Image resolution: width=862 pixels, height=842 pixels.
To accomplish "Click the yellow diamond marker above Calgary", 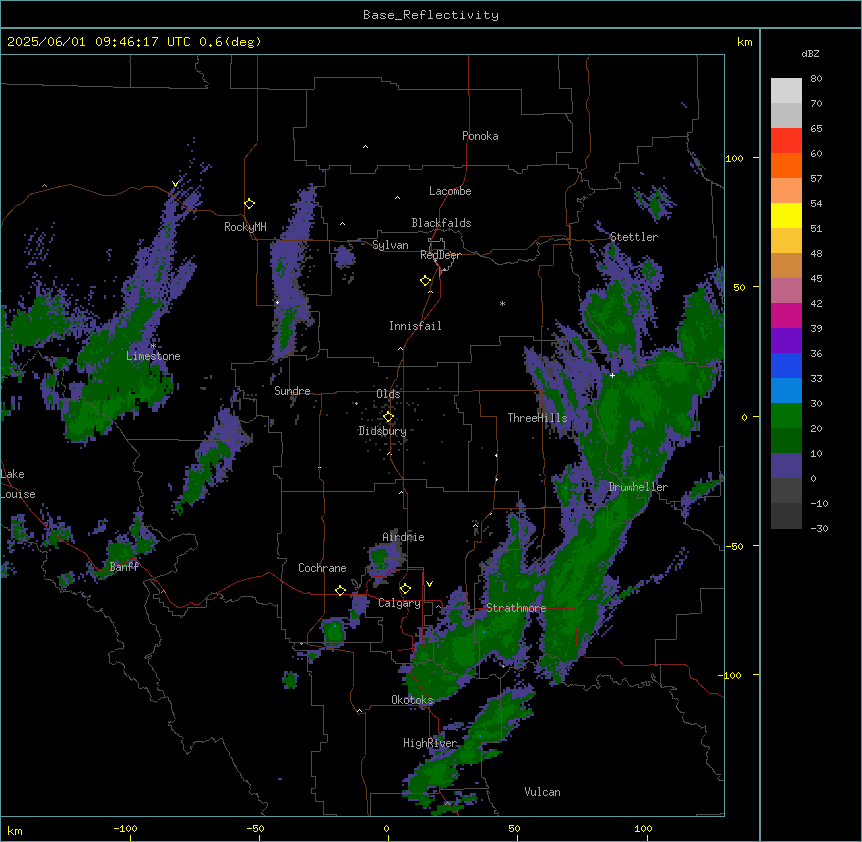I will (x=405, y=589).
